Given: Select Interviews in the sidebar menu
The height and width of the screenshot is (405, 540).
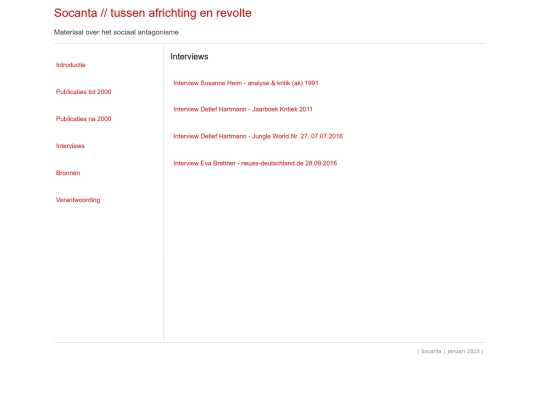Looking at the screenshot, I should tap(70, 146).
